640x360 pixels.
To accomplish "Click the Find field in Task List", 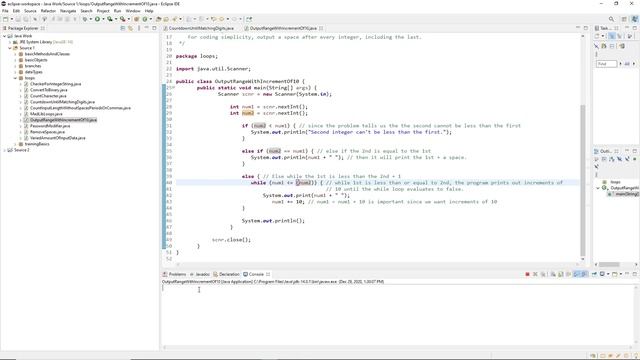I will coord(607,64).
